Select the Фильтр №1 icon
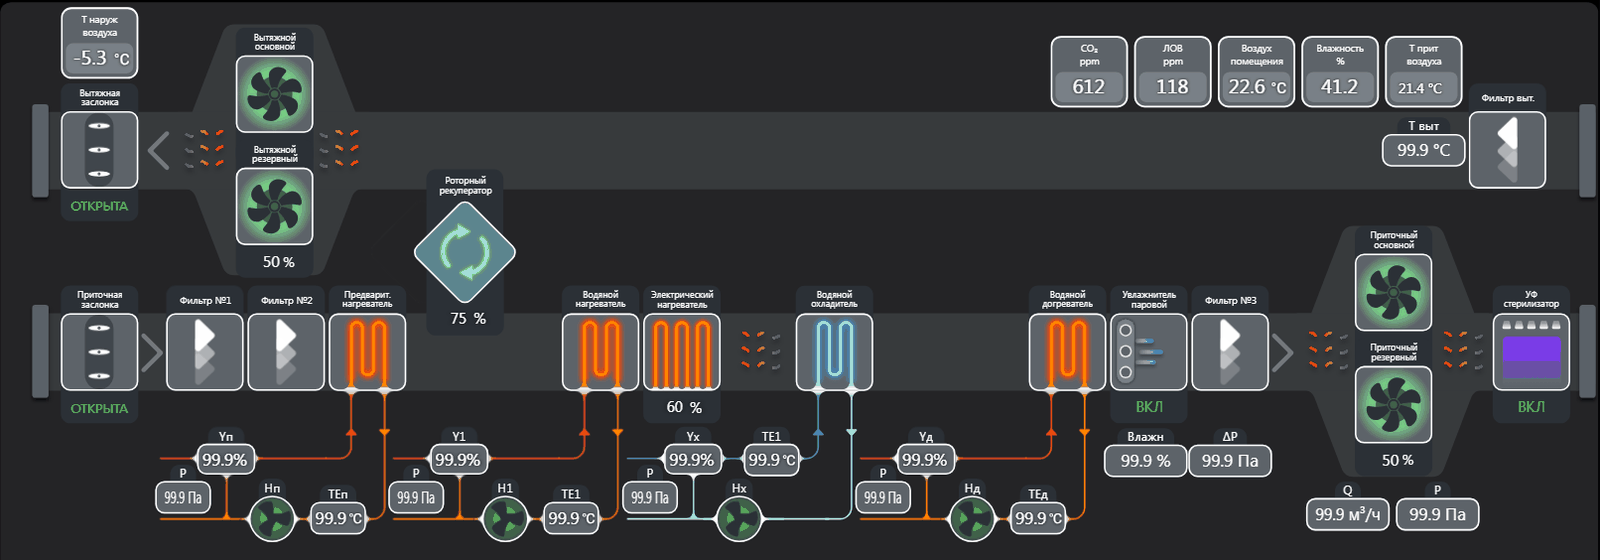Screen dimensions: 1600x560 tap(205, 352)
